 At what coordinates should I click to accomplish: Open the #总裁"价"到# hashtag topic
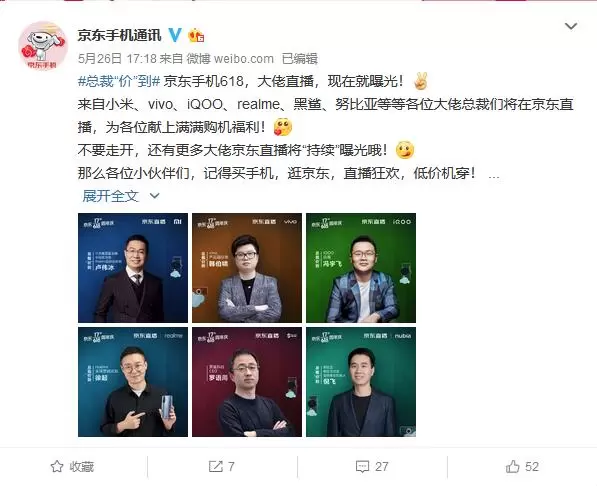coord(119,81)
